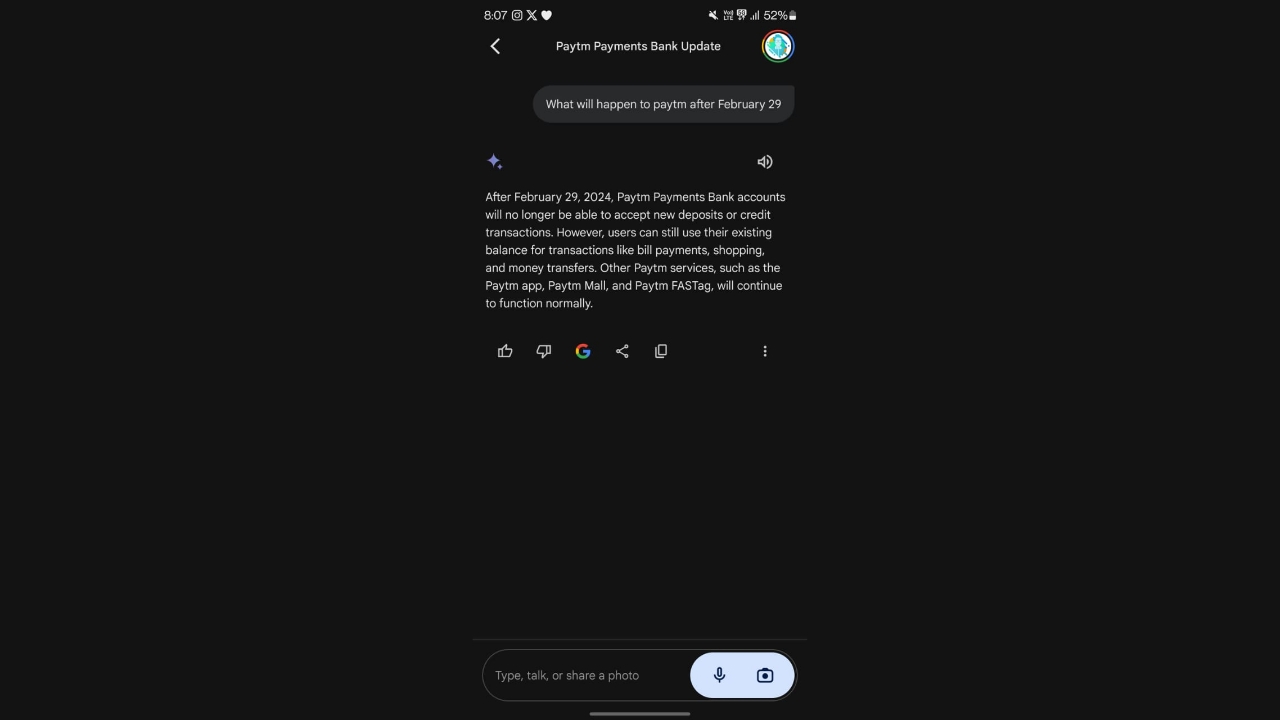Screen dimensions: 1280x720
Task: Tap the user prompt about February 29
Action: 663,104
